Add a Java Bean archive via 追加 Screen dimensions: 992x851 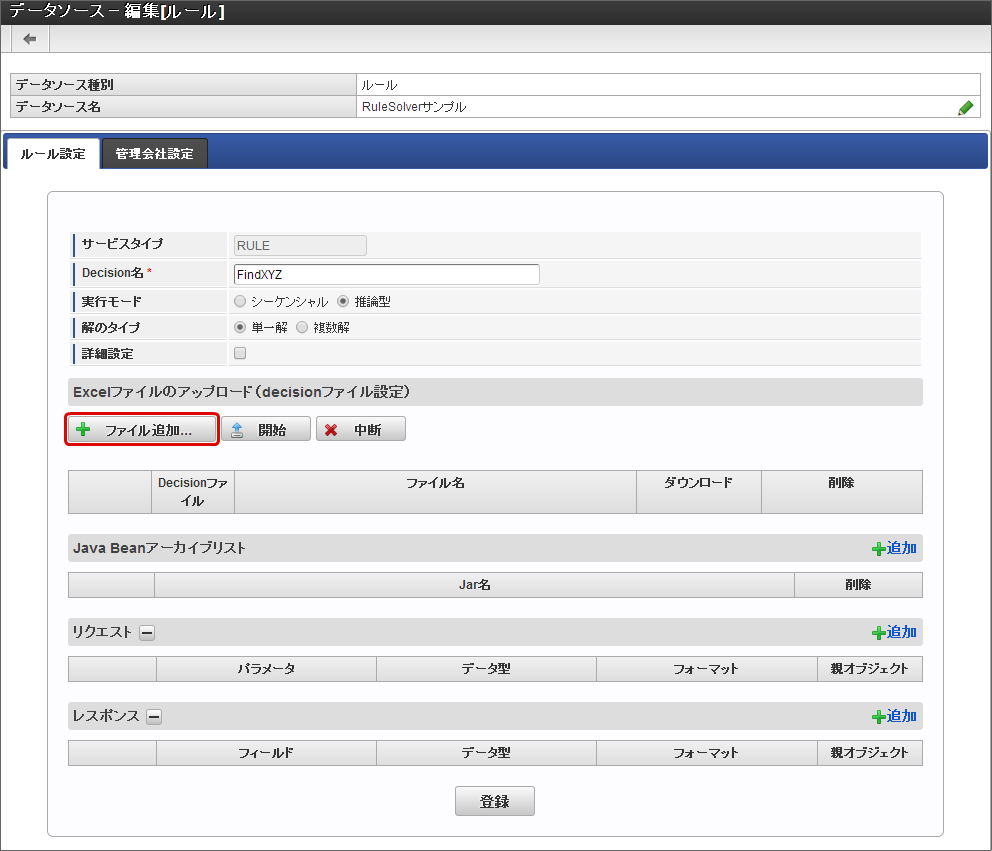894,548
